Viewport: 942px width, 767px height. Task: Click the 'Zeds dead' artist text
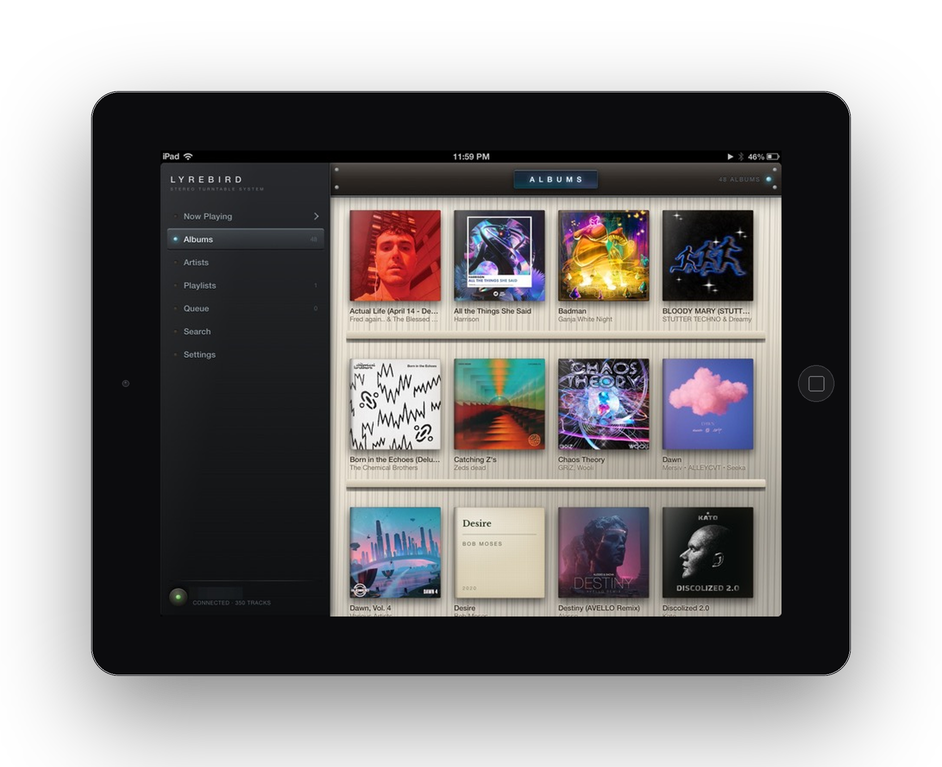click(x=470, y=467)
